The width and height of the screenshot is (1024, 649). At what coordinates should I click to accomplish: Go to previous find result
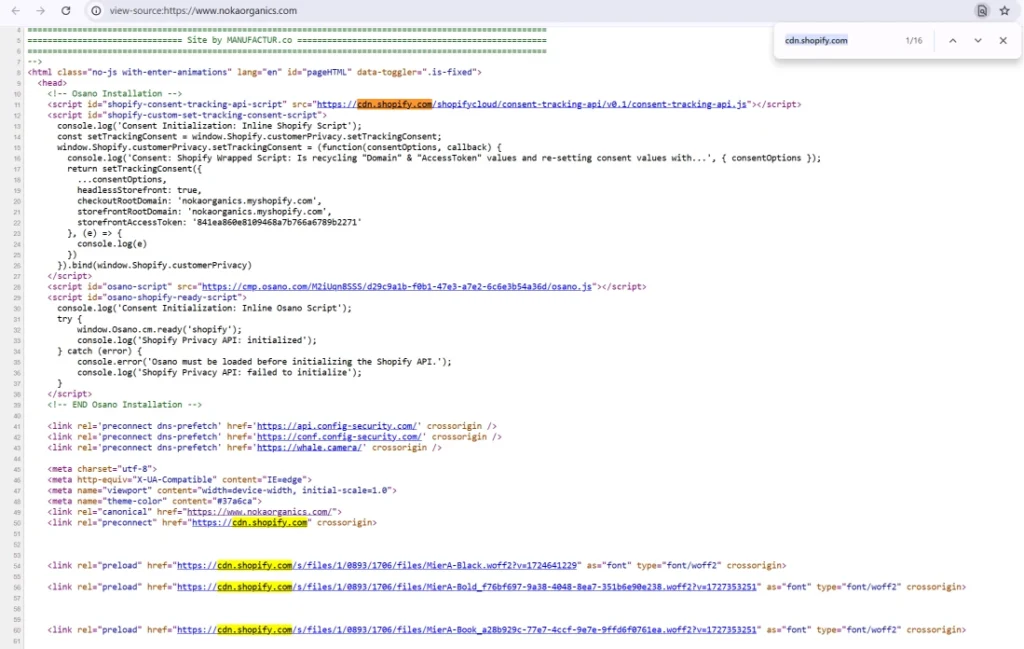pos(952,41)
